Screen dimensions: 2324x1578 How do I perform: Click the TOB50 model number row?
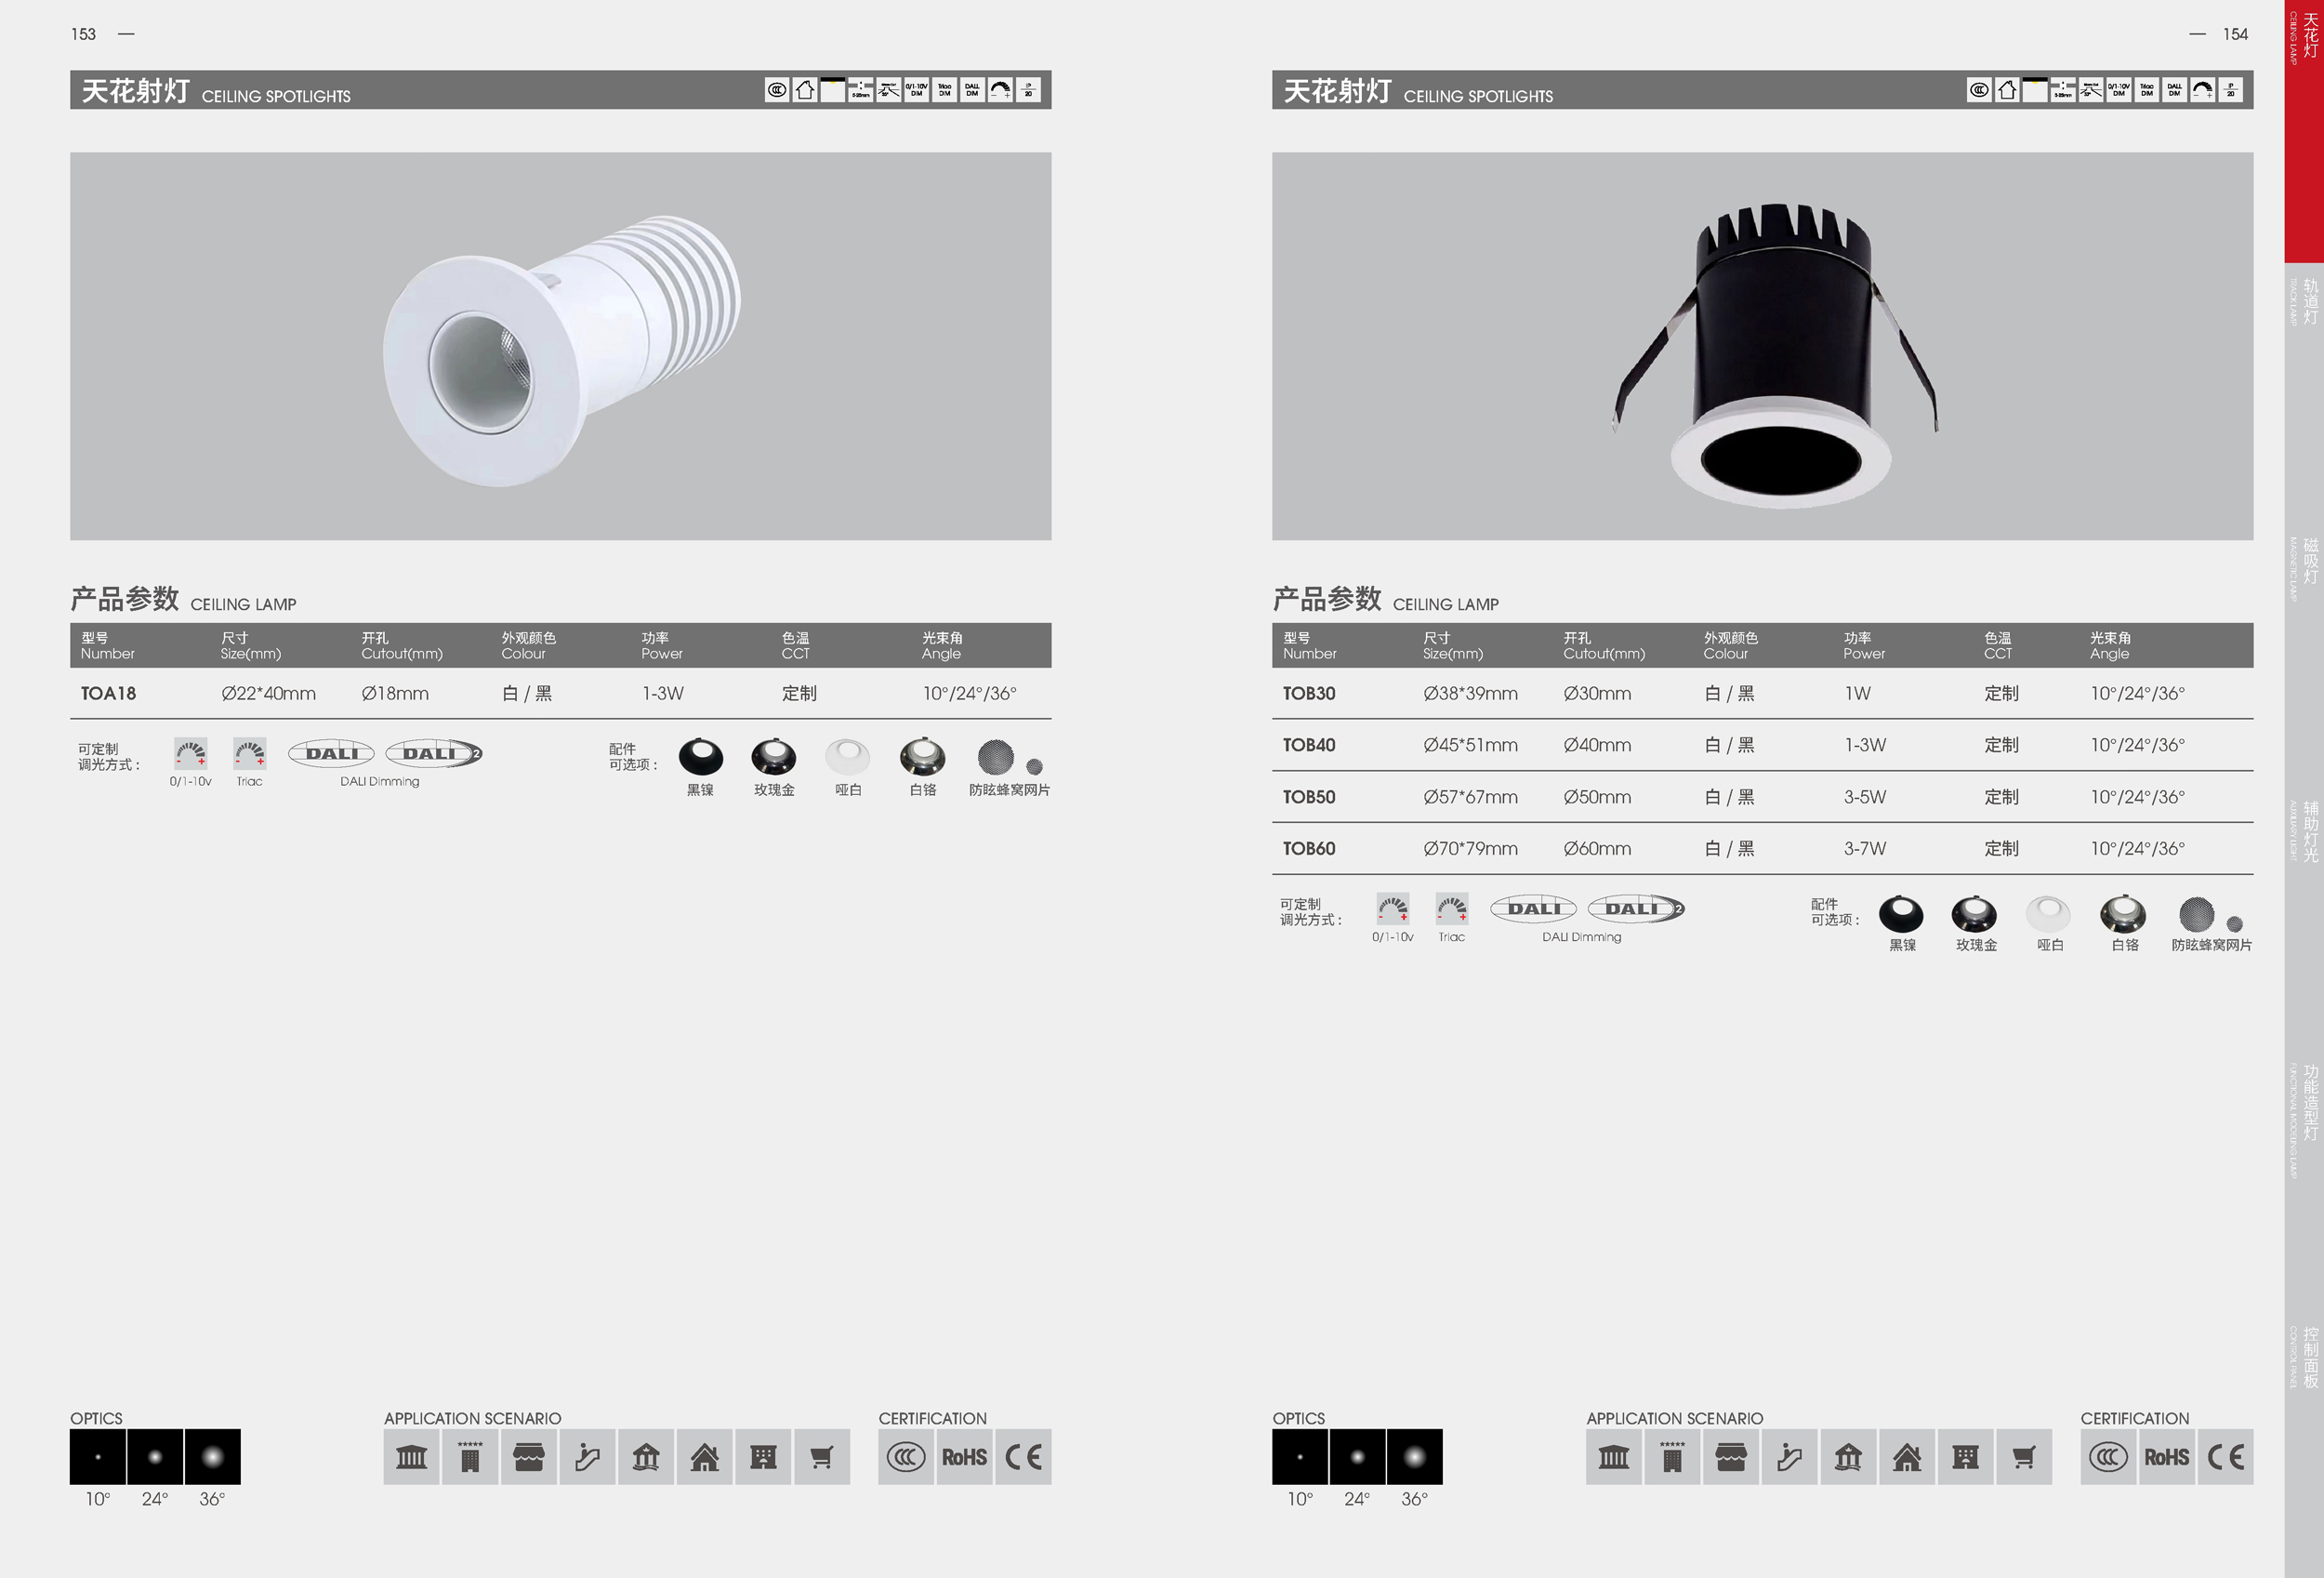[1309, 797]
